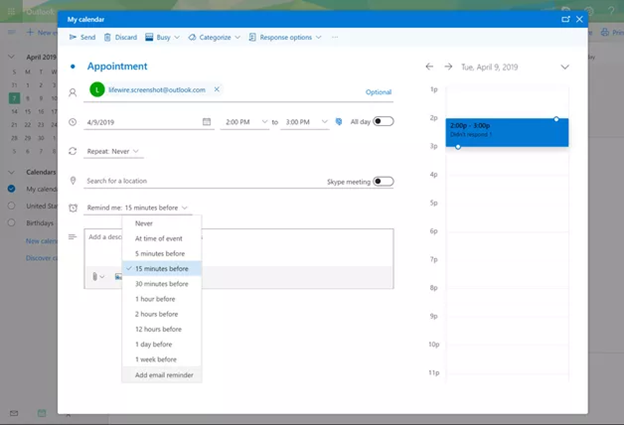624x425 pixels.
Task: Enable the Skype meeting toggle
Action: (383, 181)
